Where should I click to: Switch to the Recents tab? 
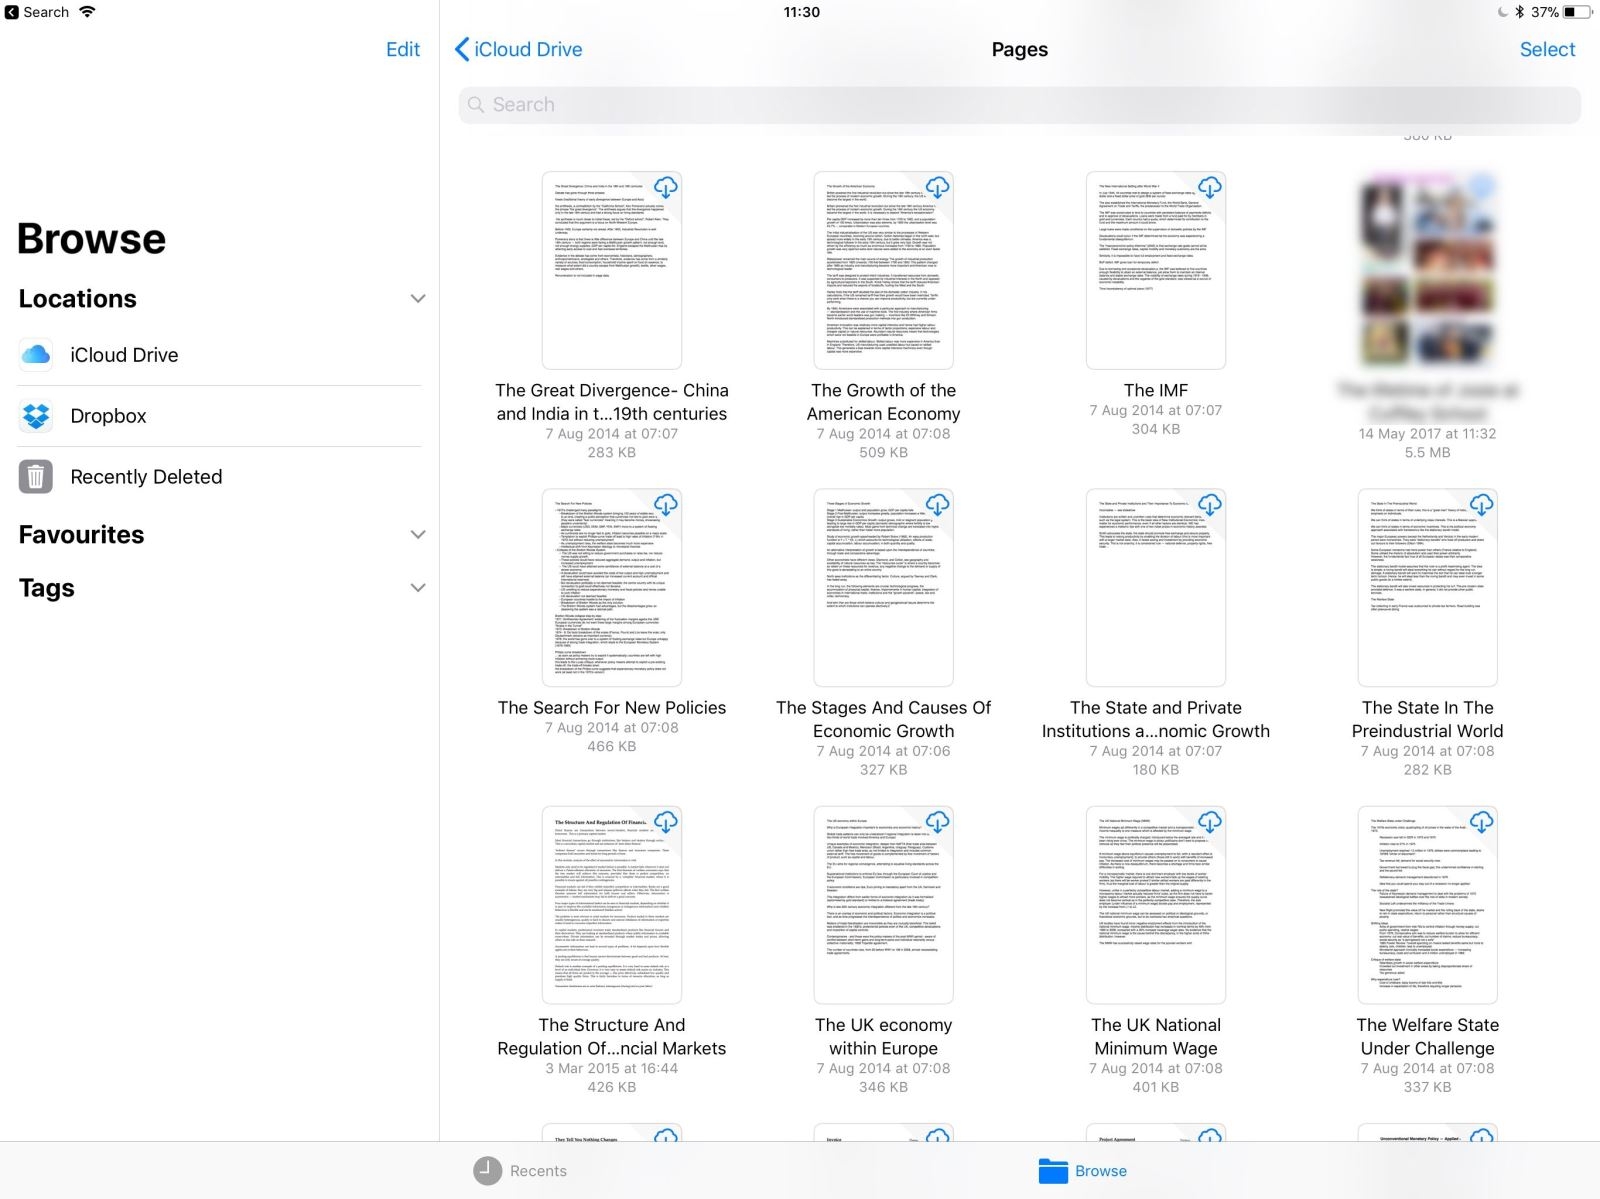(520, 1170)
